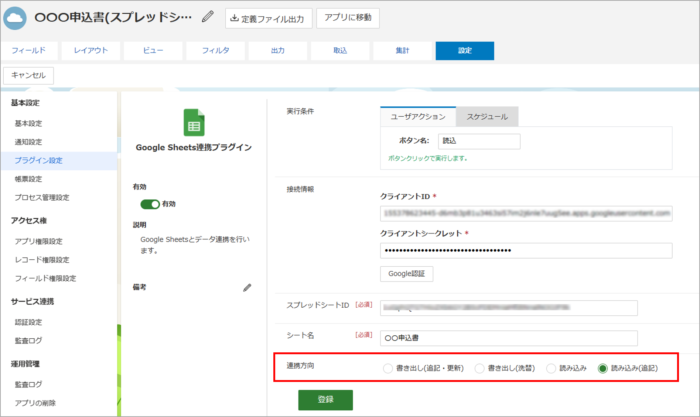Open the レイアウト tab
700x417 pixels.
(91, 50)
